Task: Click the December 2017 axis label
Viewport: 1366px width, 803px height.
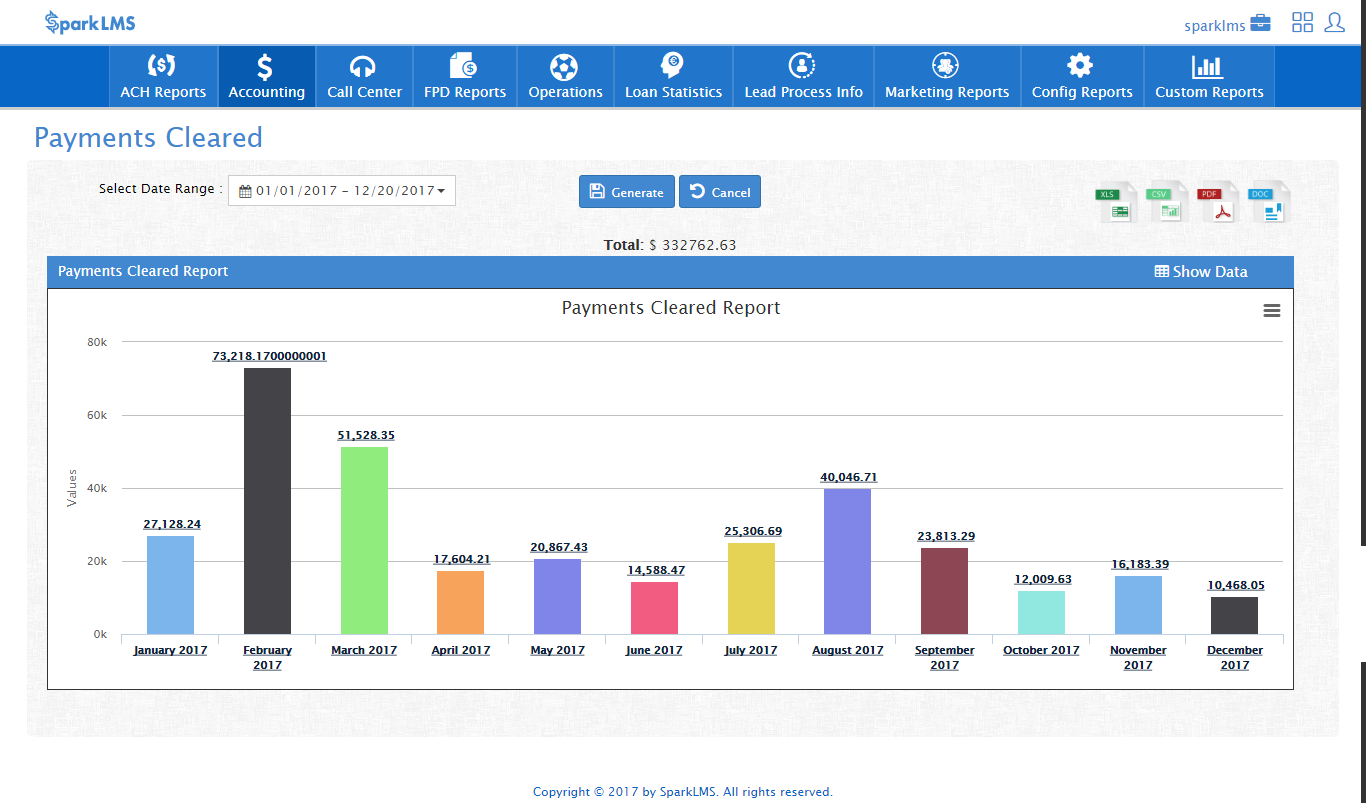Action: pyautogui.click(x=1234, y=658)
